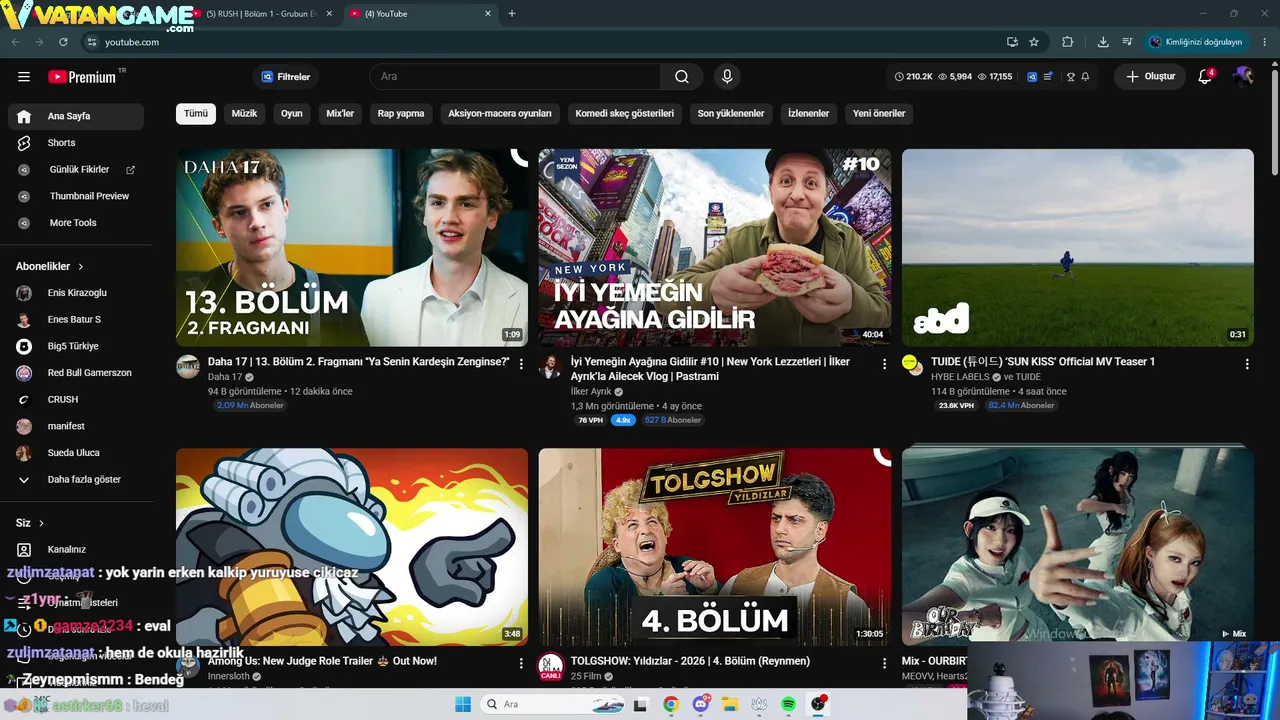1280x720 pixels.
Task: Bookmark this page with the star
Action: [x=1034, y=42]
